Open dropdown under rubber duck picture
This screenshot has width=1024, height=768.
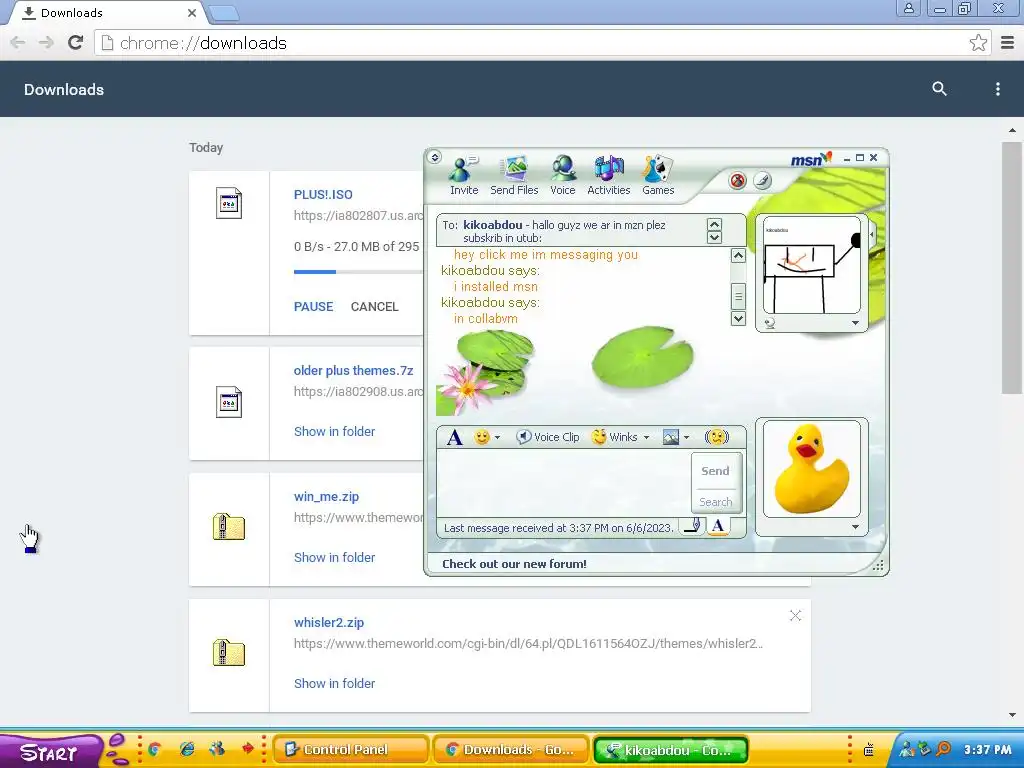(855, 527)
